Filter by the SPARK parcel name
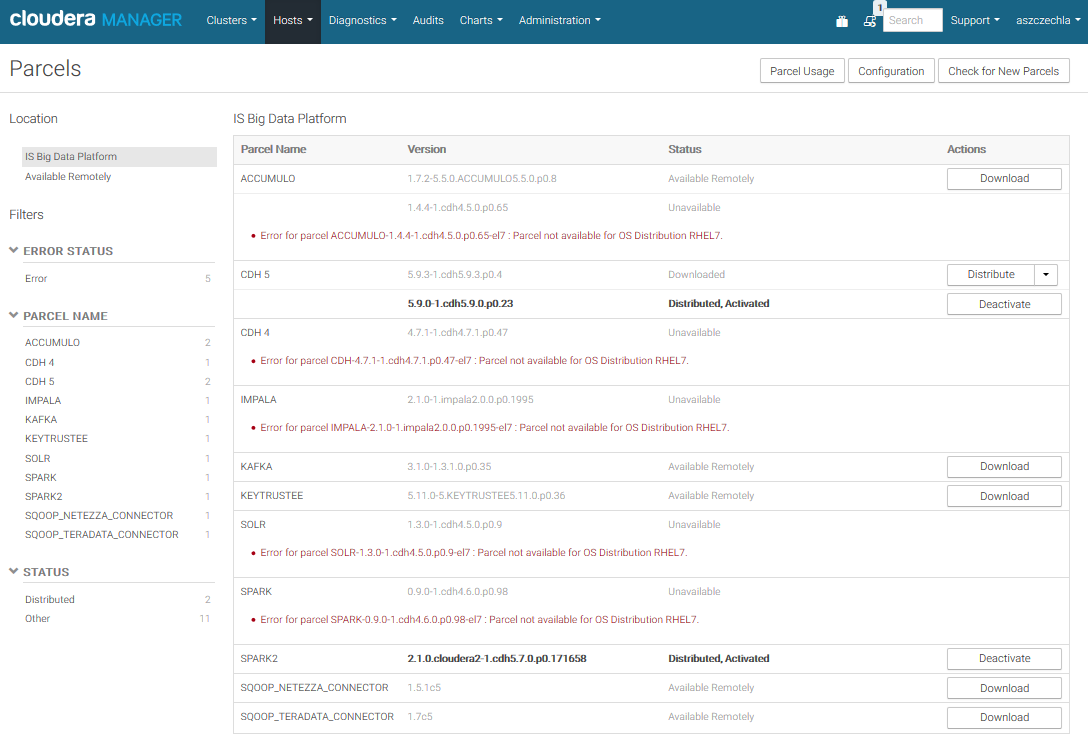 pos(40,477)
